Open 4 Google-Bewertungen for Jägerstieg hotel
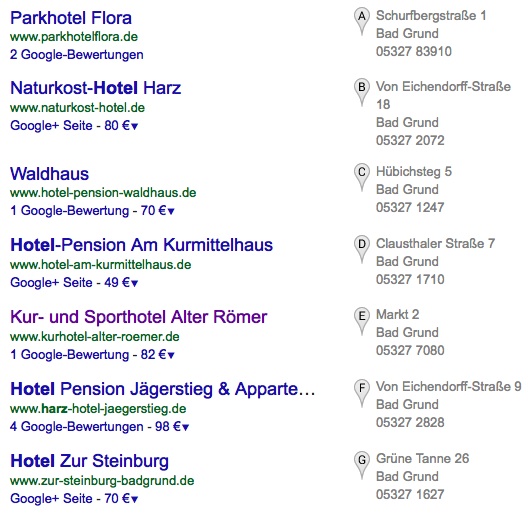Screen dimensions: 528x520 77,427
